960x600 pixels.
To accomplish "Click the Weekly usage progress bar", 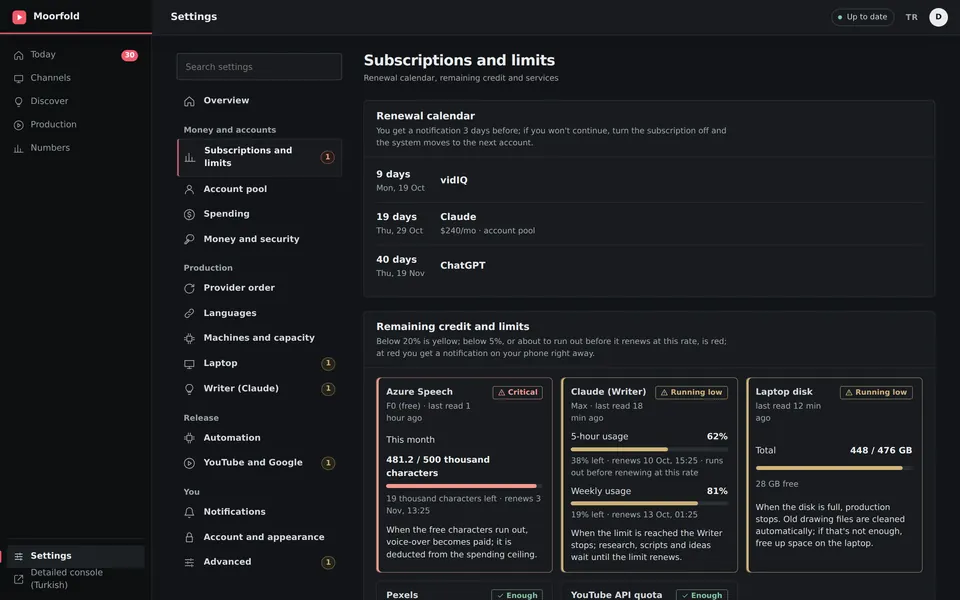I will click(x=649, y=503).
